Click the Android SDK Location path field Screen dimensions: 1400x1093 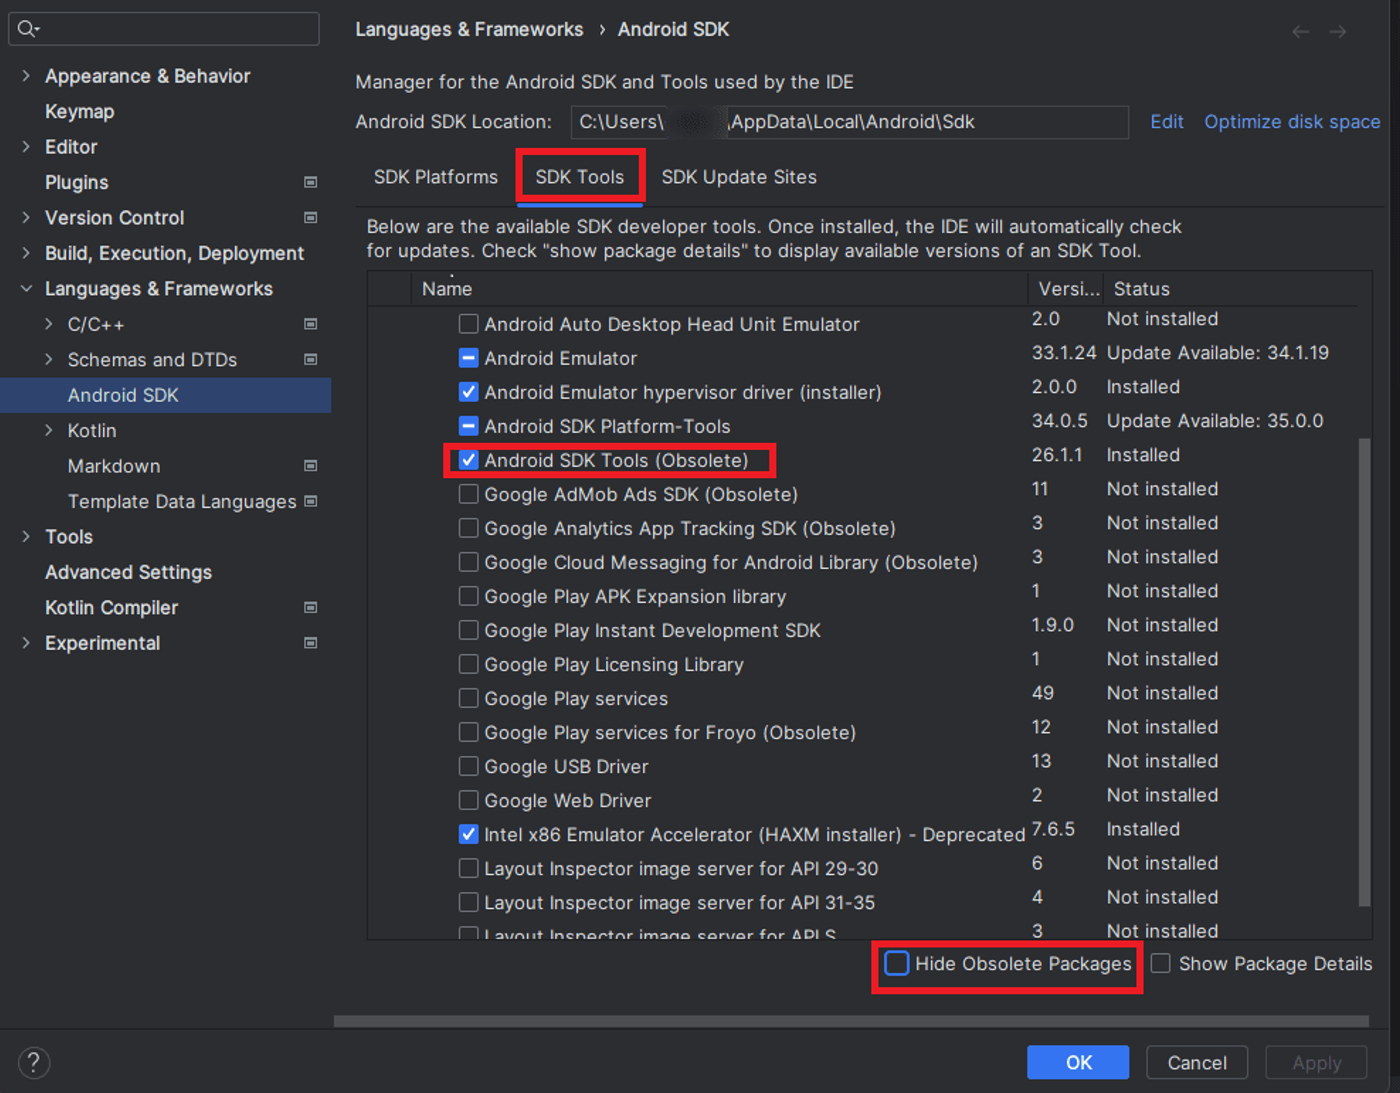[x=849, y=122]
